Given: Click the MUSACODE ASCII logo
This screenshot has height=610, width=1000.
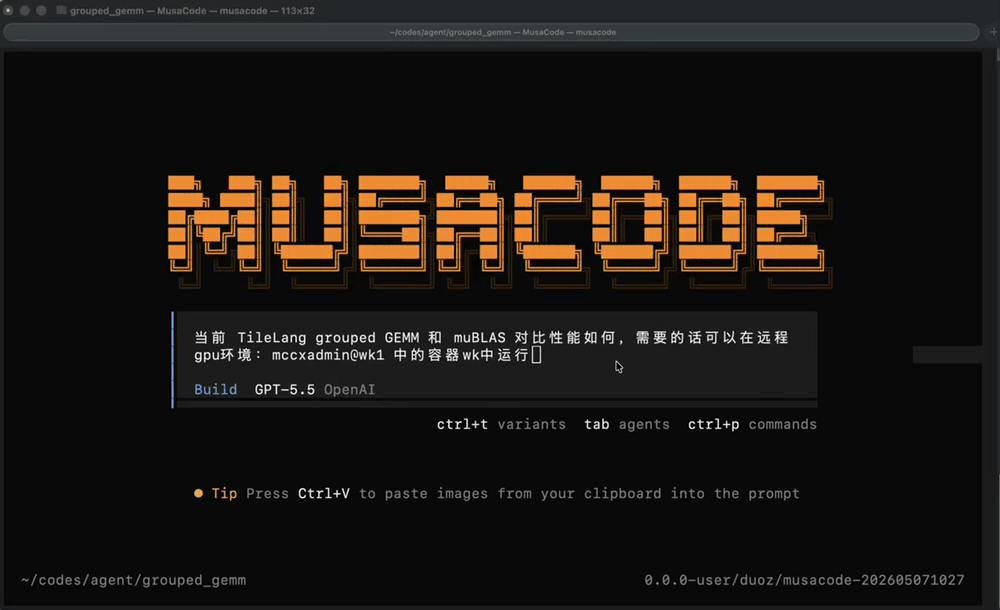Looking at the screenshot, I should [500, 231].
